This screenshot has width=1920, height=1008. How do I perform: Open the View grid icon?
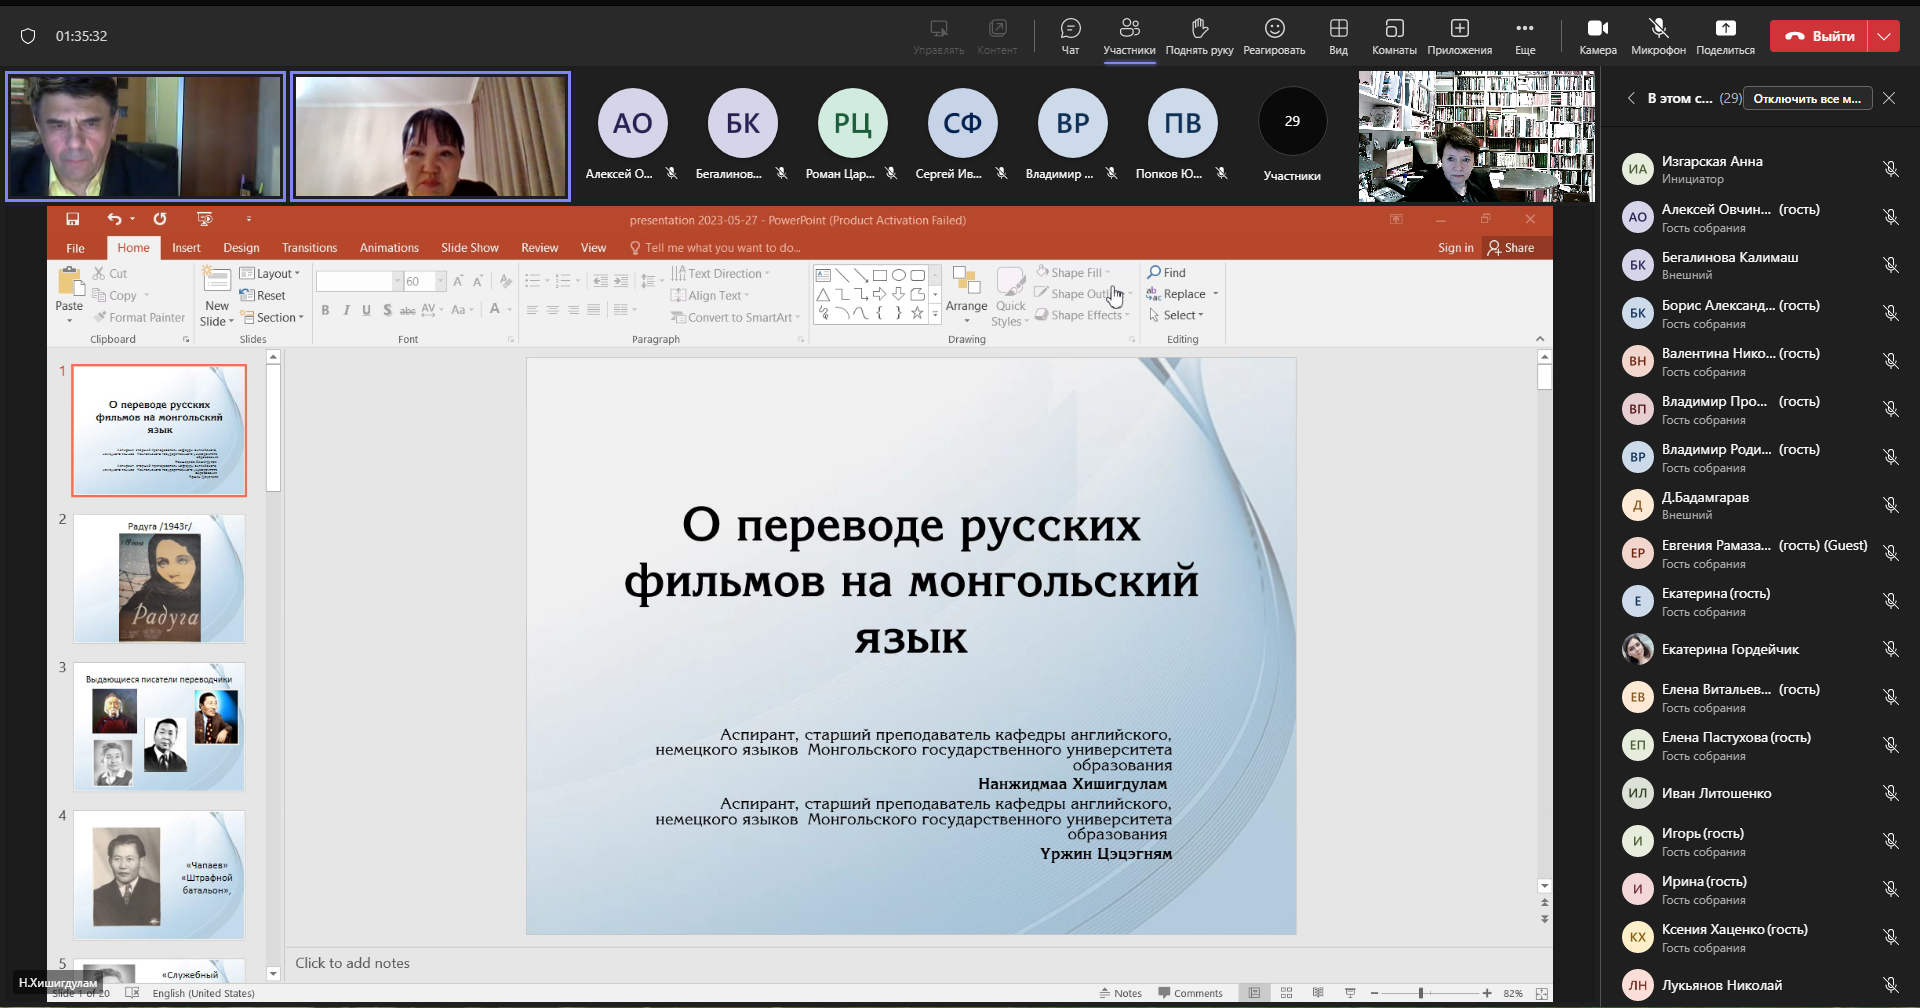(x=1338, y=29)
